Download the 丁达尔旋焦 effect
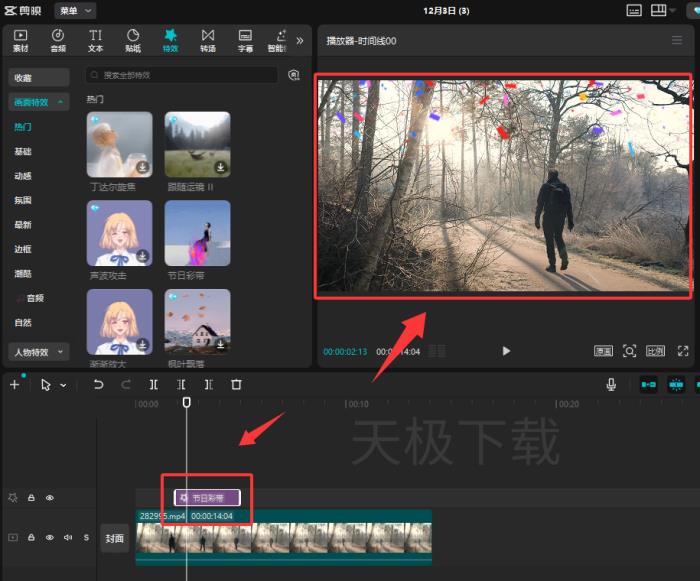 click(x=143, y=167)
